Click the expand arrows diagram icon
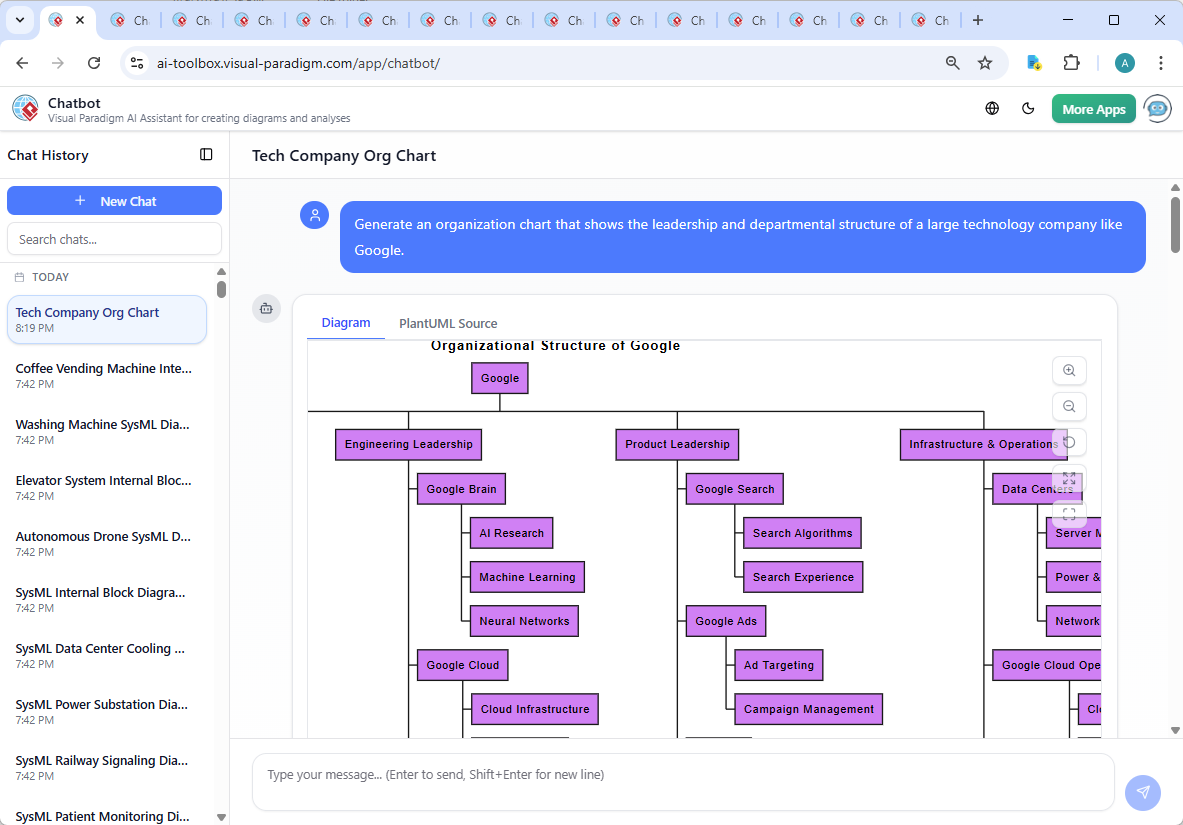Image resolution: width=1183 pixels, height=825 pixels. pyautogui.click(x=1069, y=479)
